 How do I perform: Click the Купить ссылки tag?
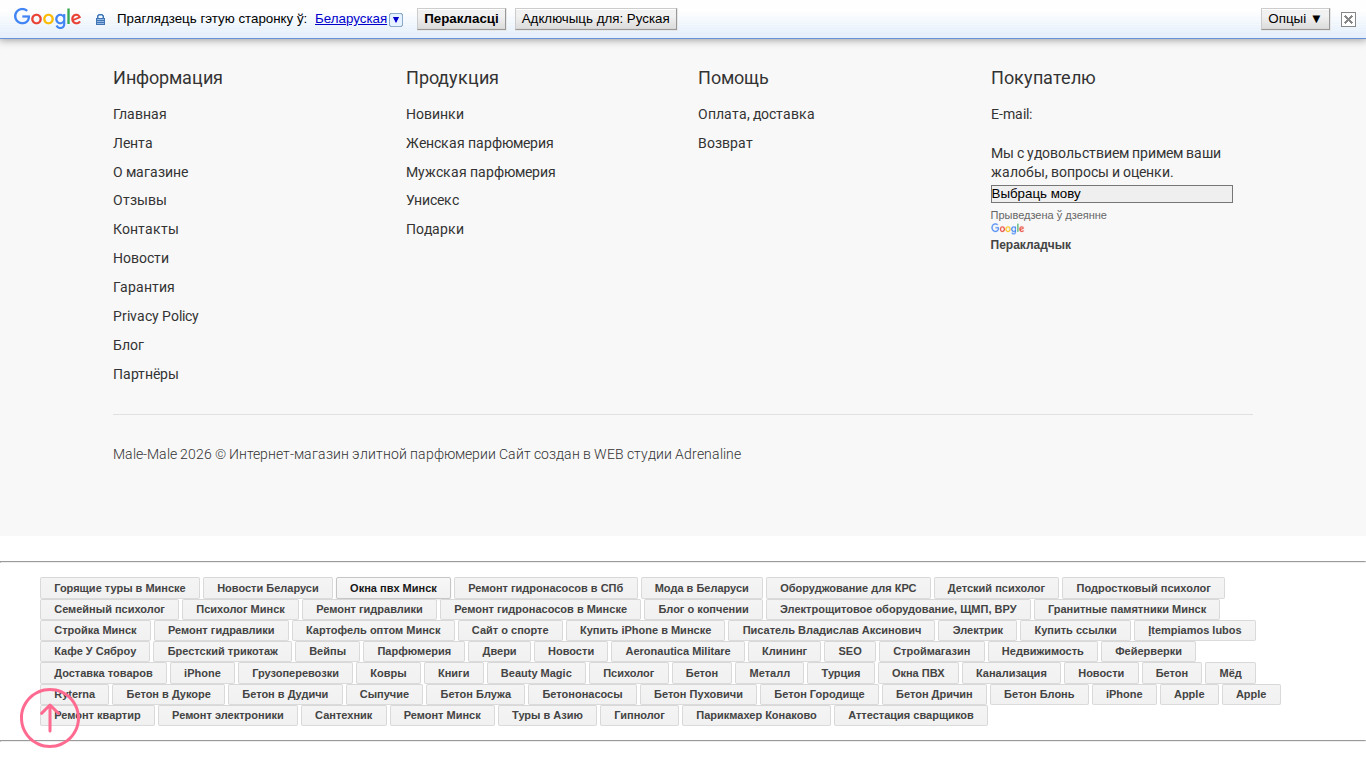1075,630
